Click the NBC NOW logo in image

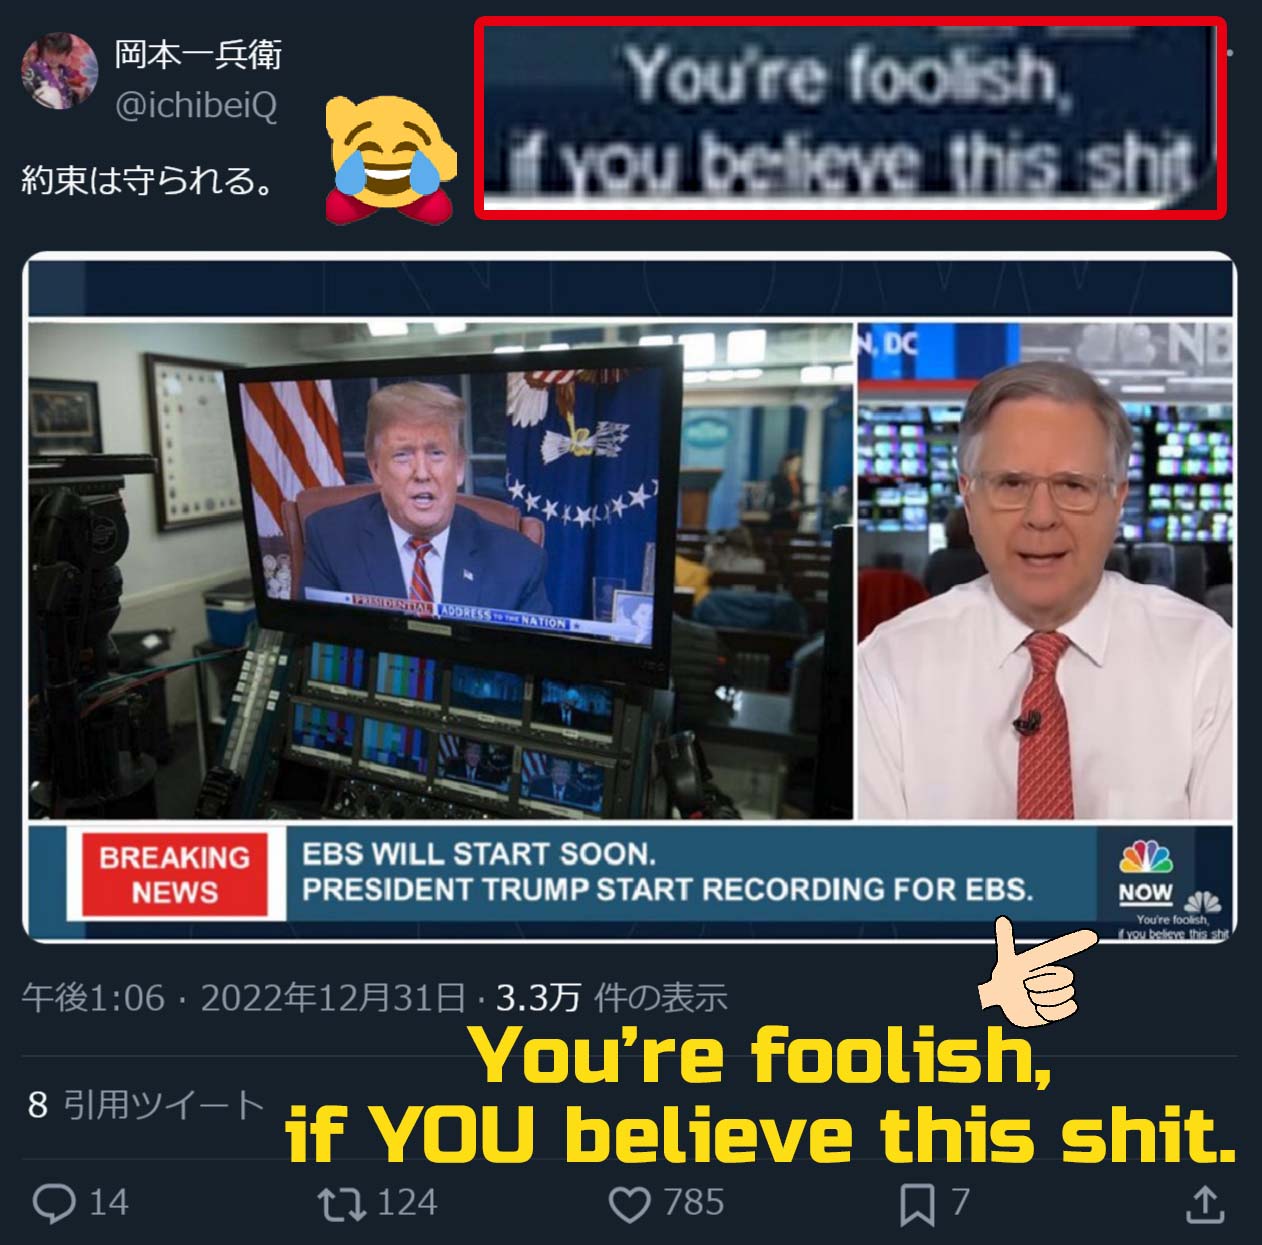1146,873
